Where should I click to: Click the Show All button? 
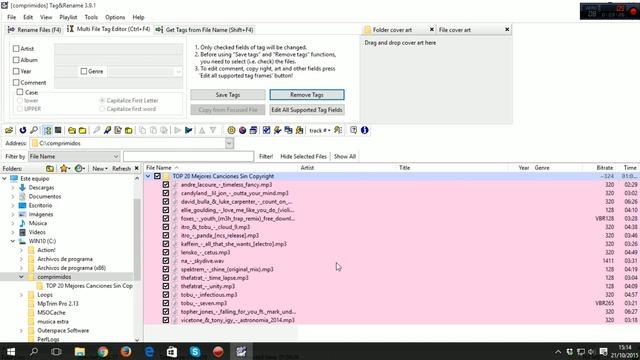point(345,156)
